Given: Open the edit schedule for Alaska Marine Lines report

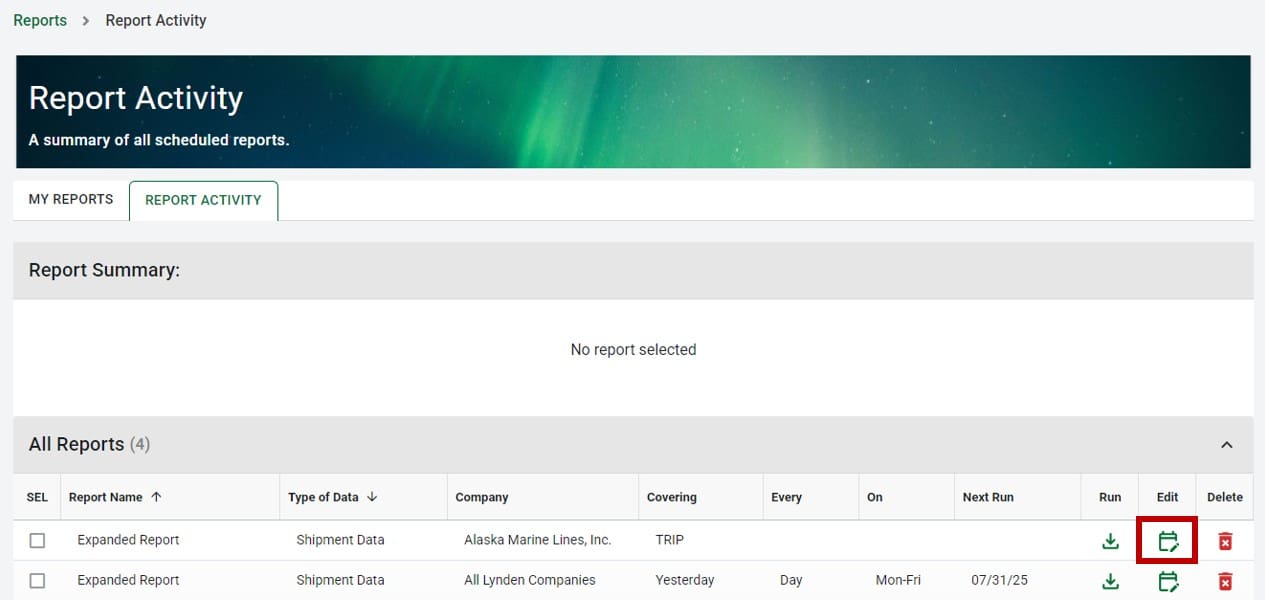Looking at the screenshot, I should (1166, 539).
